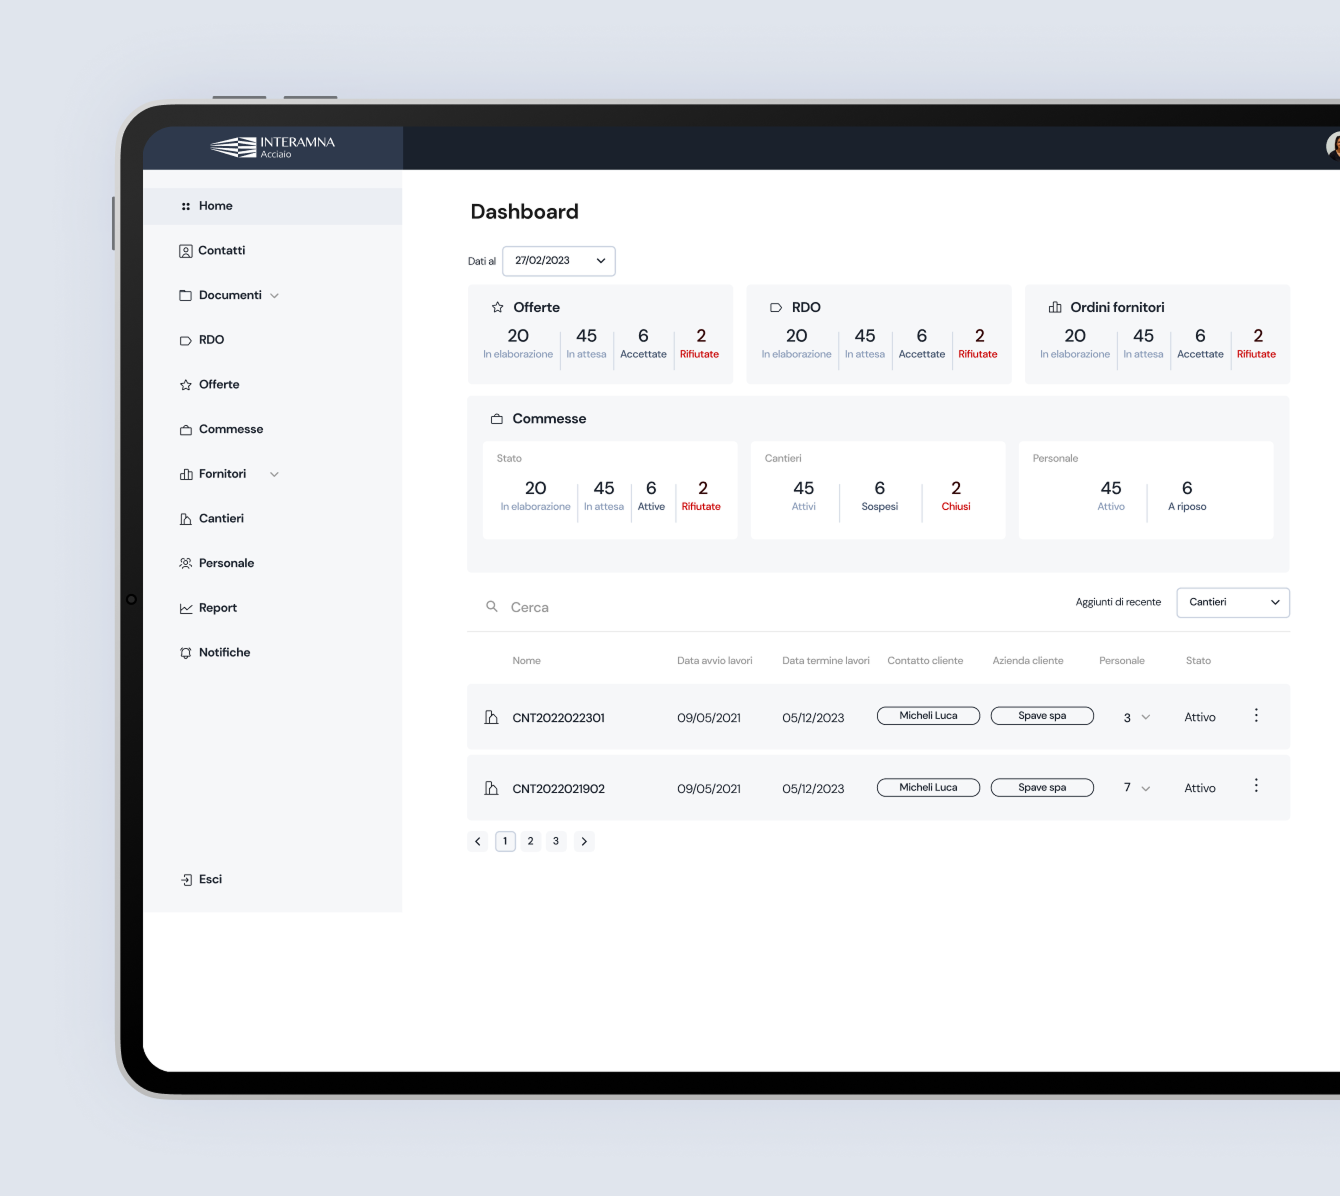Select page 3 in pagination

556,842
